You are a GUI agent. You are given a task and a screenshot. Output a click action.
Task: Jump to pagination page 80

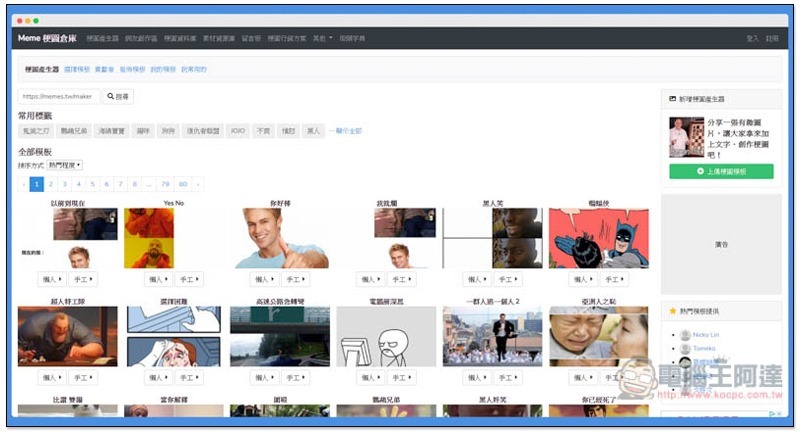click(x=182, y=184)
